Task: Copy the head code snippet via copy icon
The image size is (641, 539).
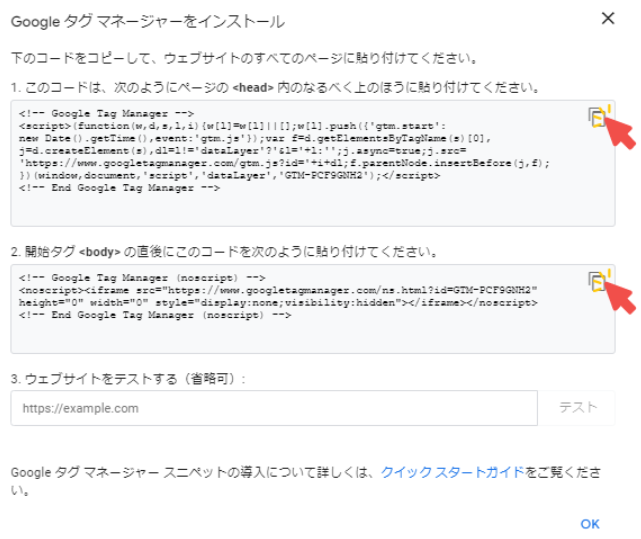Action: [x=597, y=117]
